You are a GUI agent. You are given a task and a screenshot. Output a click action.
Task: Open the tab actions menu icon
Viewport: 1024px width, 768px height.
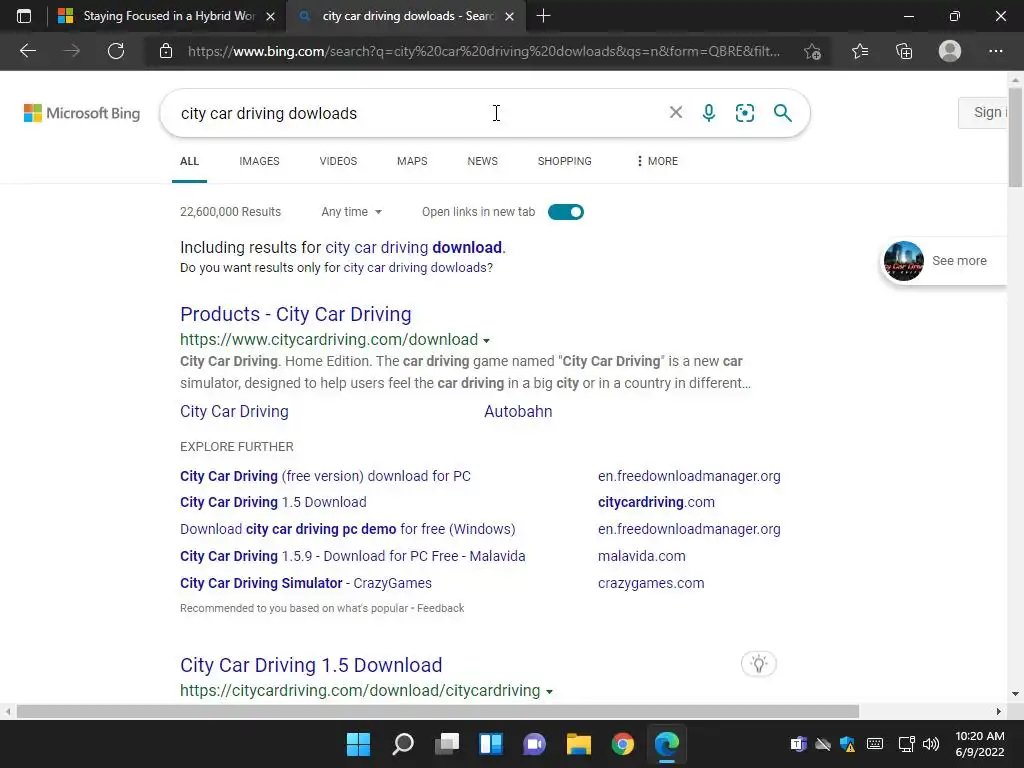24,16
